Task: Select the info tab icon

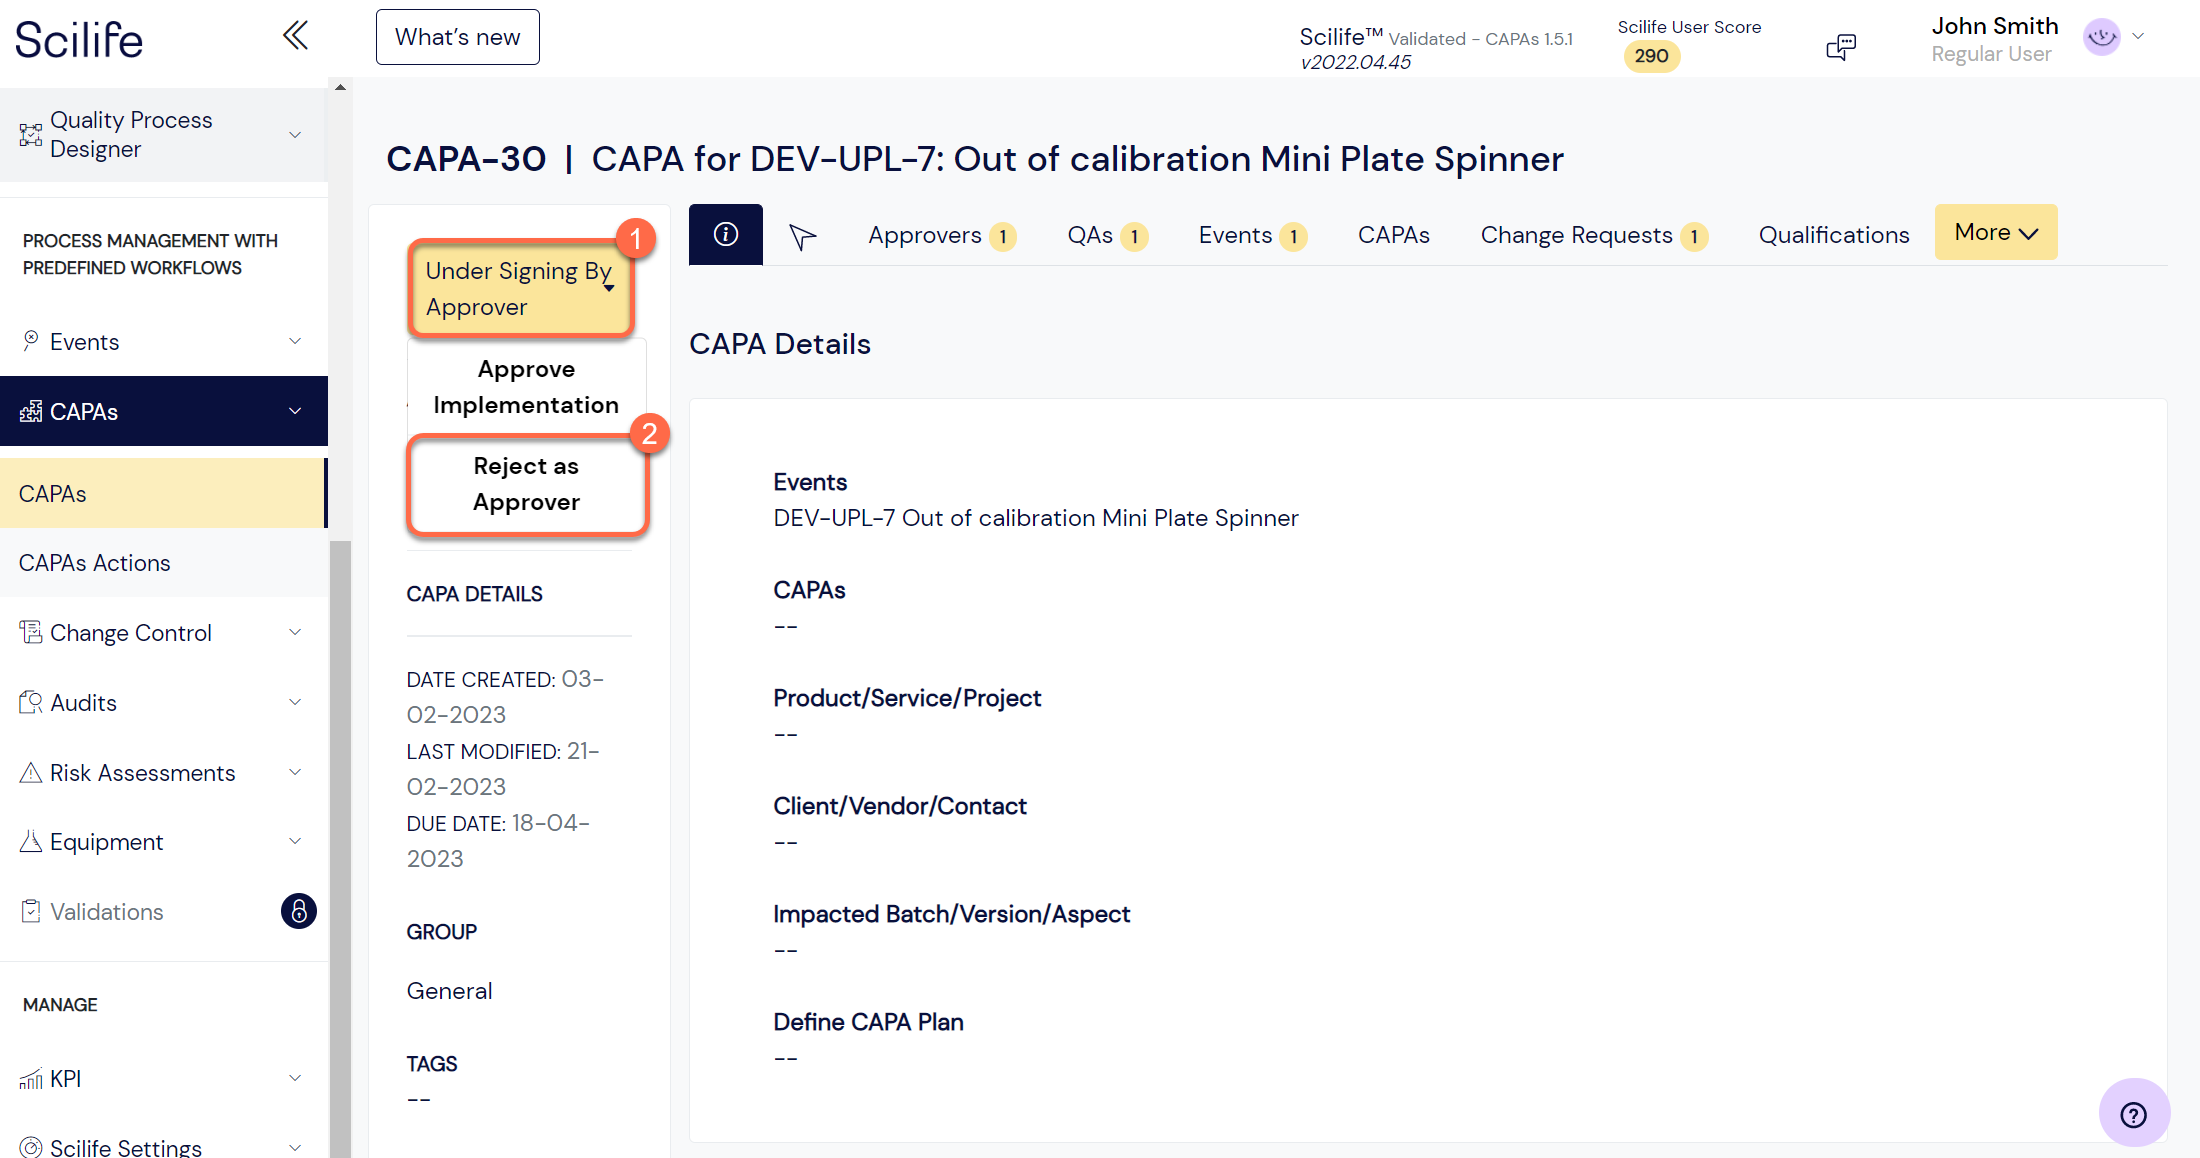Action: pos(726,234)
